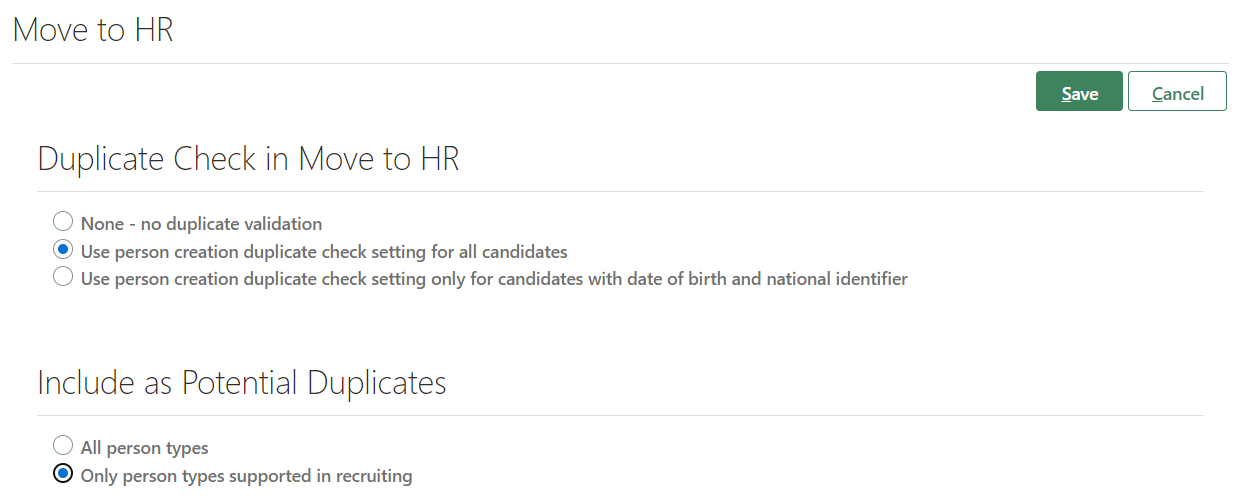Click the 'All person types' label text
Screen dimensions: 1241x496
click(144, 447)
